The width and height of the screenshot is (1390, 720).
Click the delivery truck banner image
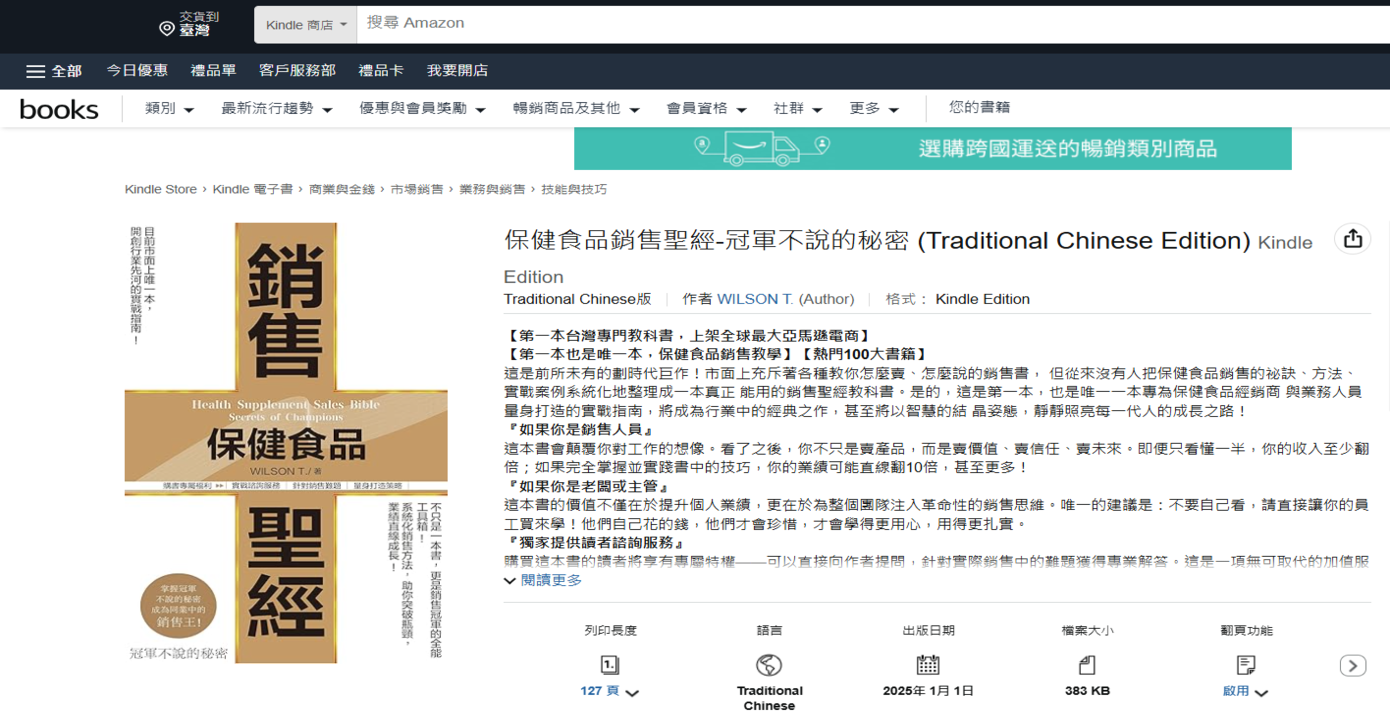click(761, 149)
